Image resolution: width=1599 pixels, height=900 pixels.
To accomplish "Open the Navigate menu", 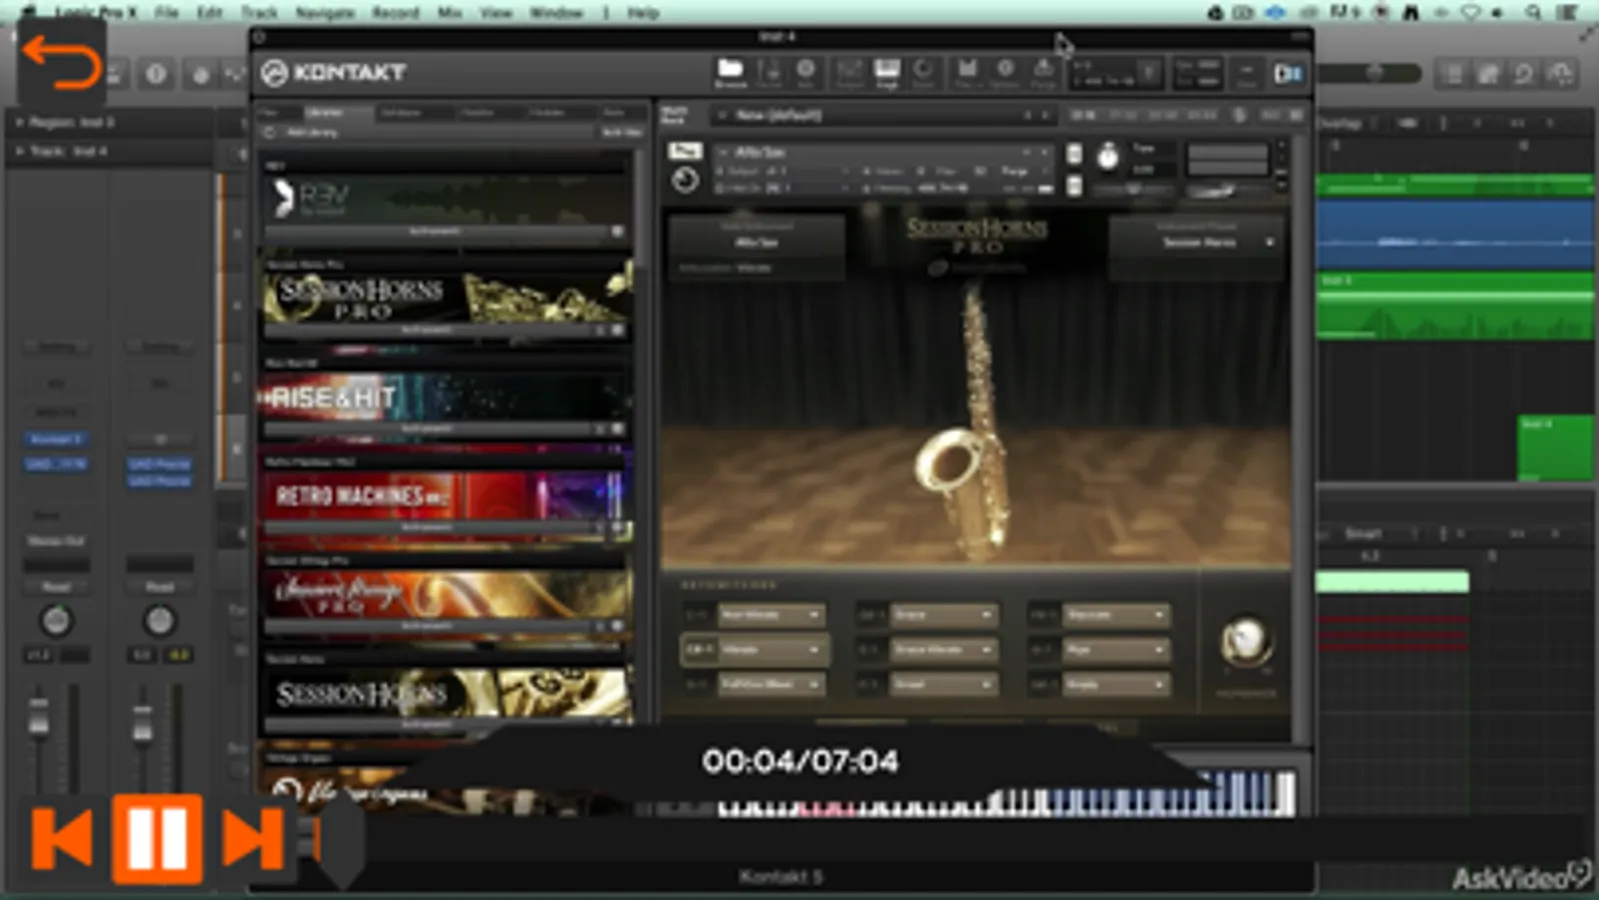I will pyautogui.click(x=325, y=12).
